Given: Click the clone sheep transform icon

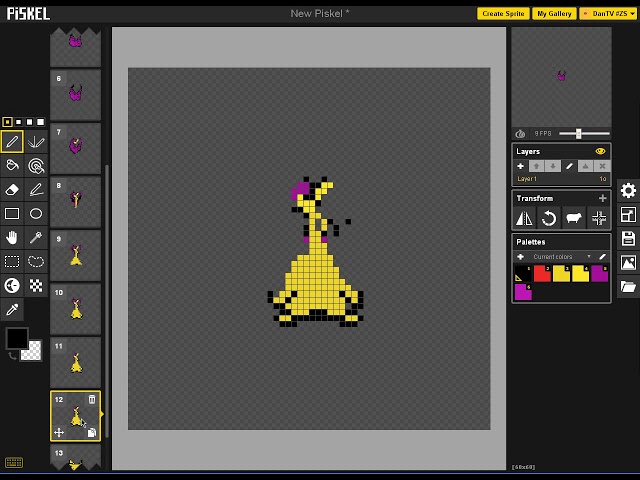Looking at the screenshot, I should tap(573, 218).
